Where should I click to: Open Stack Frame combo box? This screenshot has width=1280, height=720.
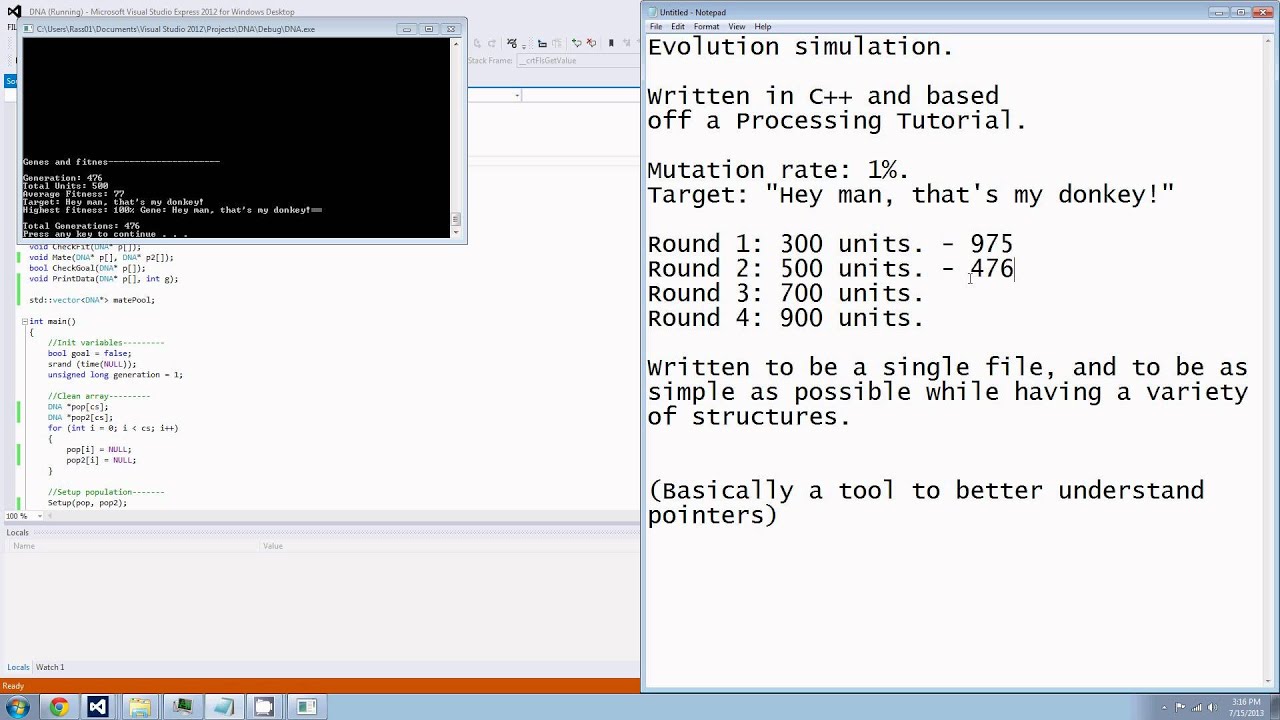(x=580, y=61)
